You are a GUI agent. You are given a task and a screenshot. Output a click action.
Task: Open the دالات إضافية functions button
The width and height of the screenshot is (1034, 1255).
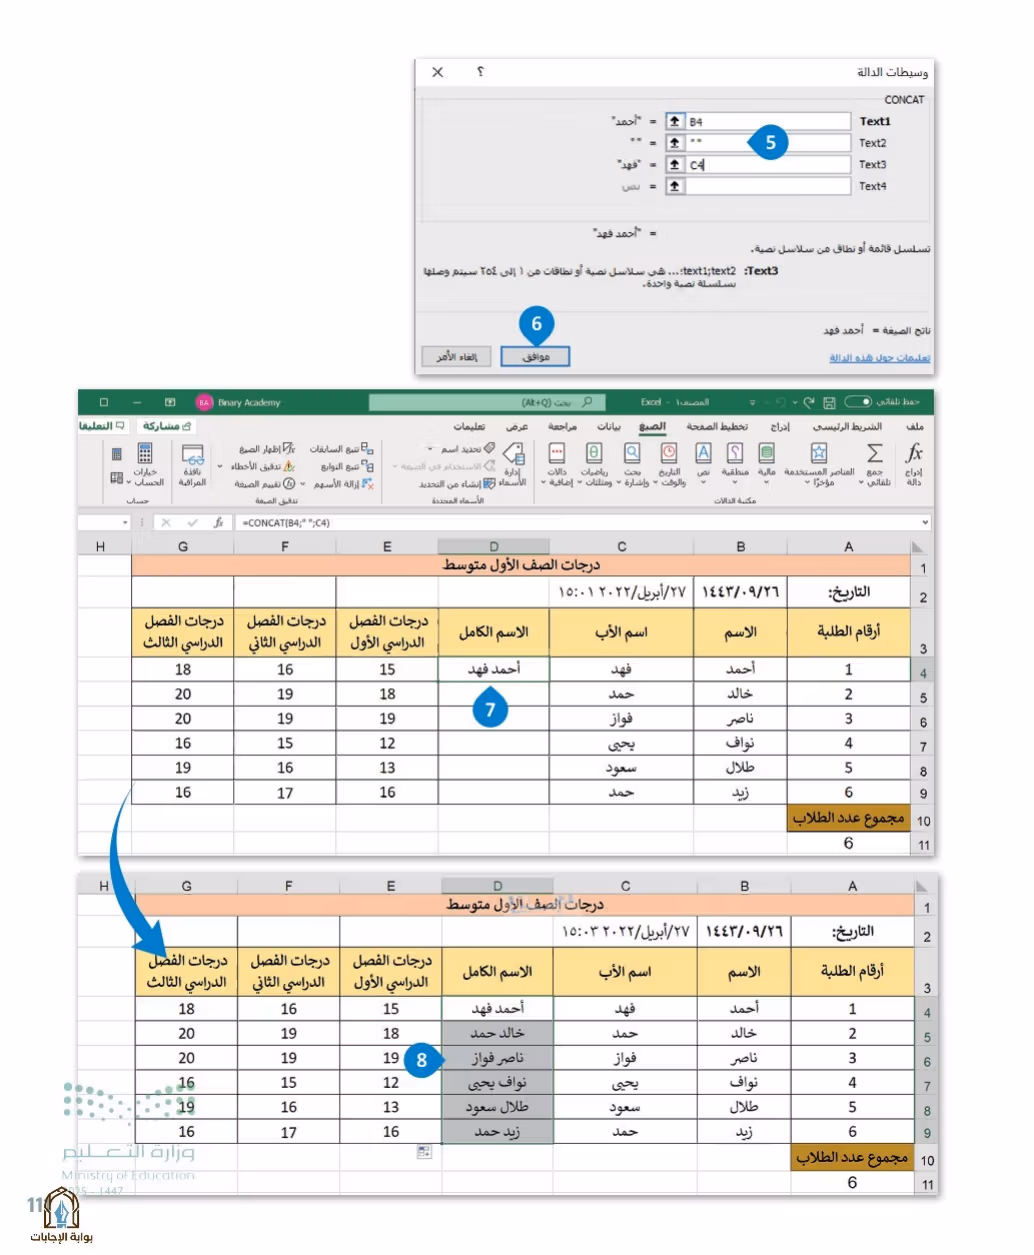click(x=557, y=464)
